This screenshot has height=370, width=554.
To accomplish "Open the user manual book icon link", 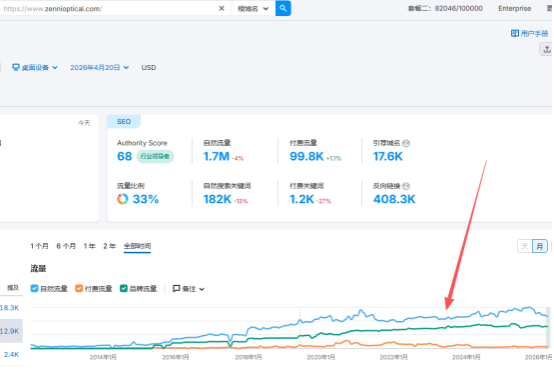I will tap(514, 33).
